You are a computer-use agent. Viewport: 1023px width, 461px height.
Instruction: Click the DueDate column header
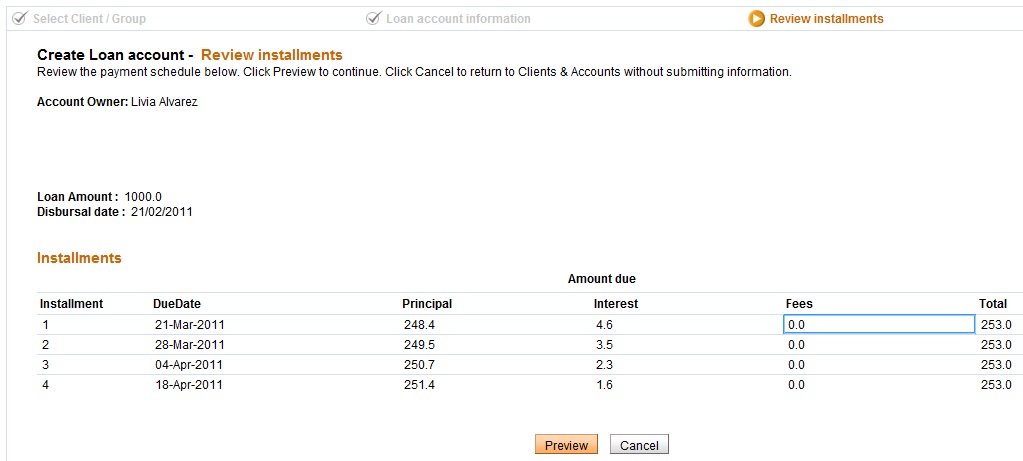[x=178, y=304]
